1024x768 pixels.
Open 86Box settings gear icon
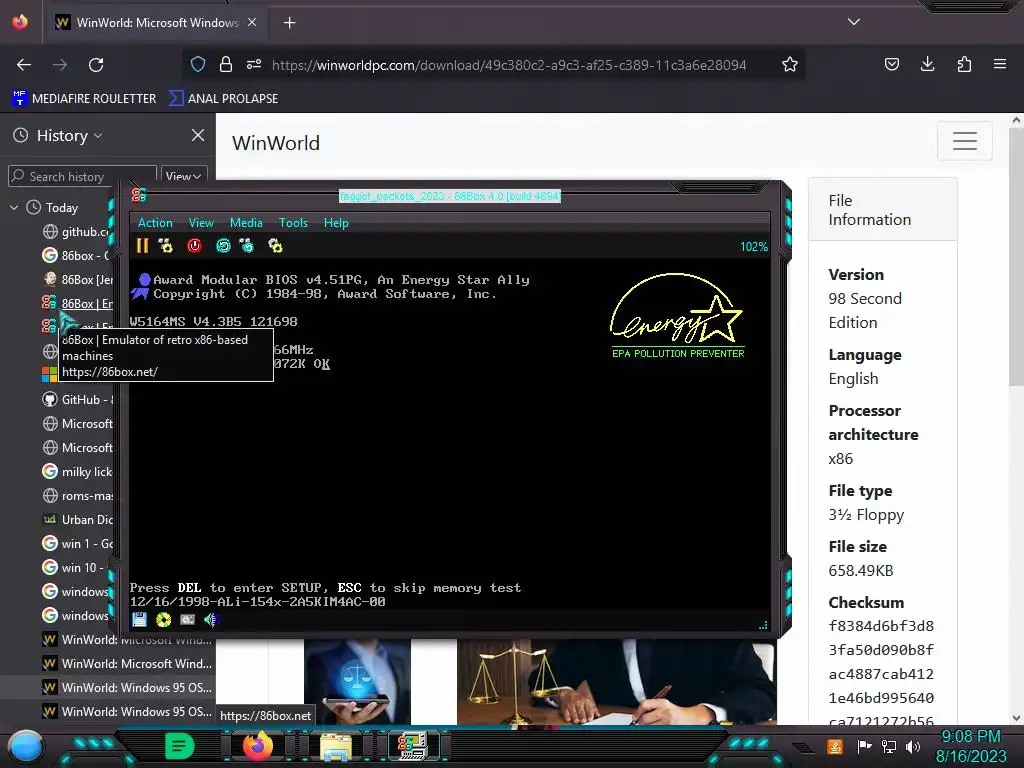click(276, 246)
